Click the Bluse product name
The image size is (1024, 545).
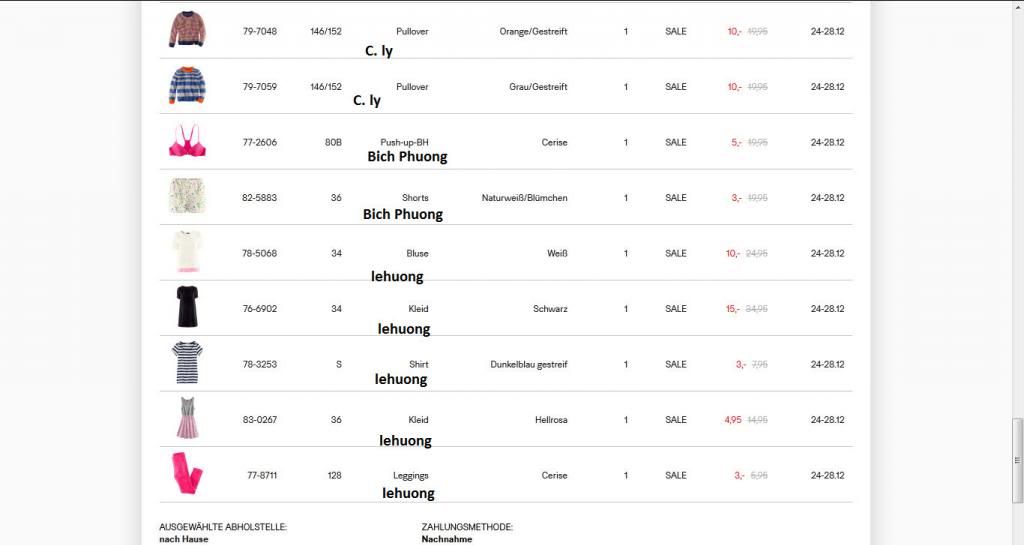[x=417, y=254]
